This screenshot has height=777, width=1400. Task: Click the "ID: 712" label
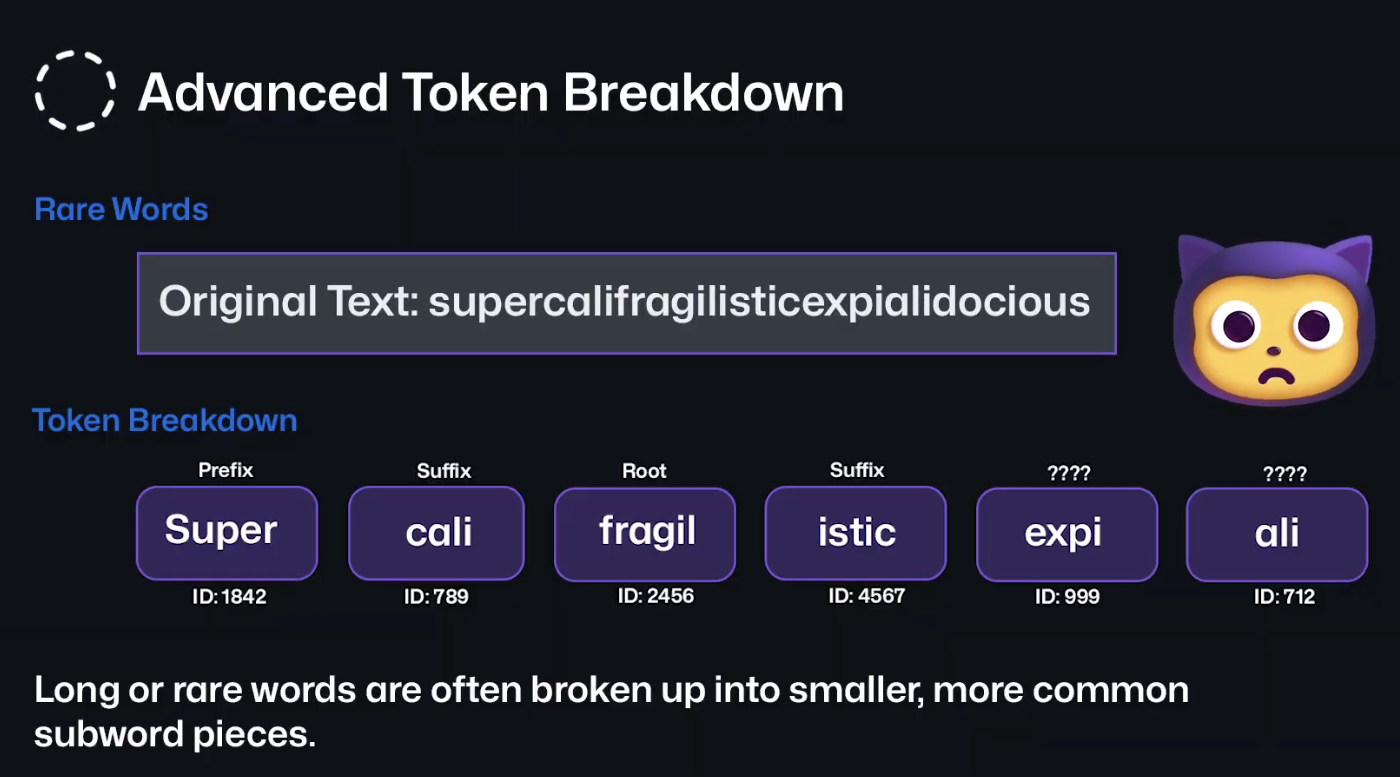click(1284, 598)
